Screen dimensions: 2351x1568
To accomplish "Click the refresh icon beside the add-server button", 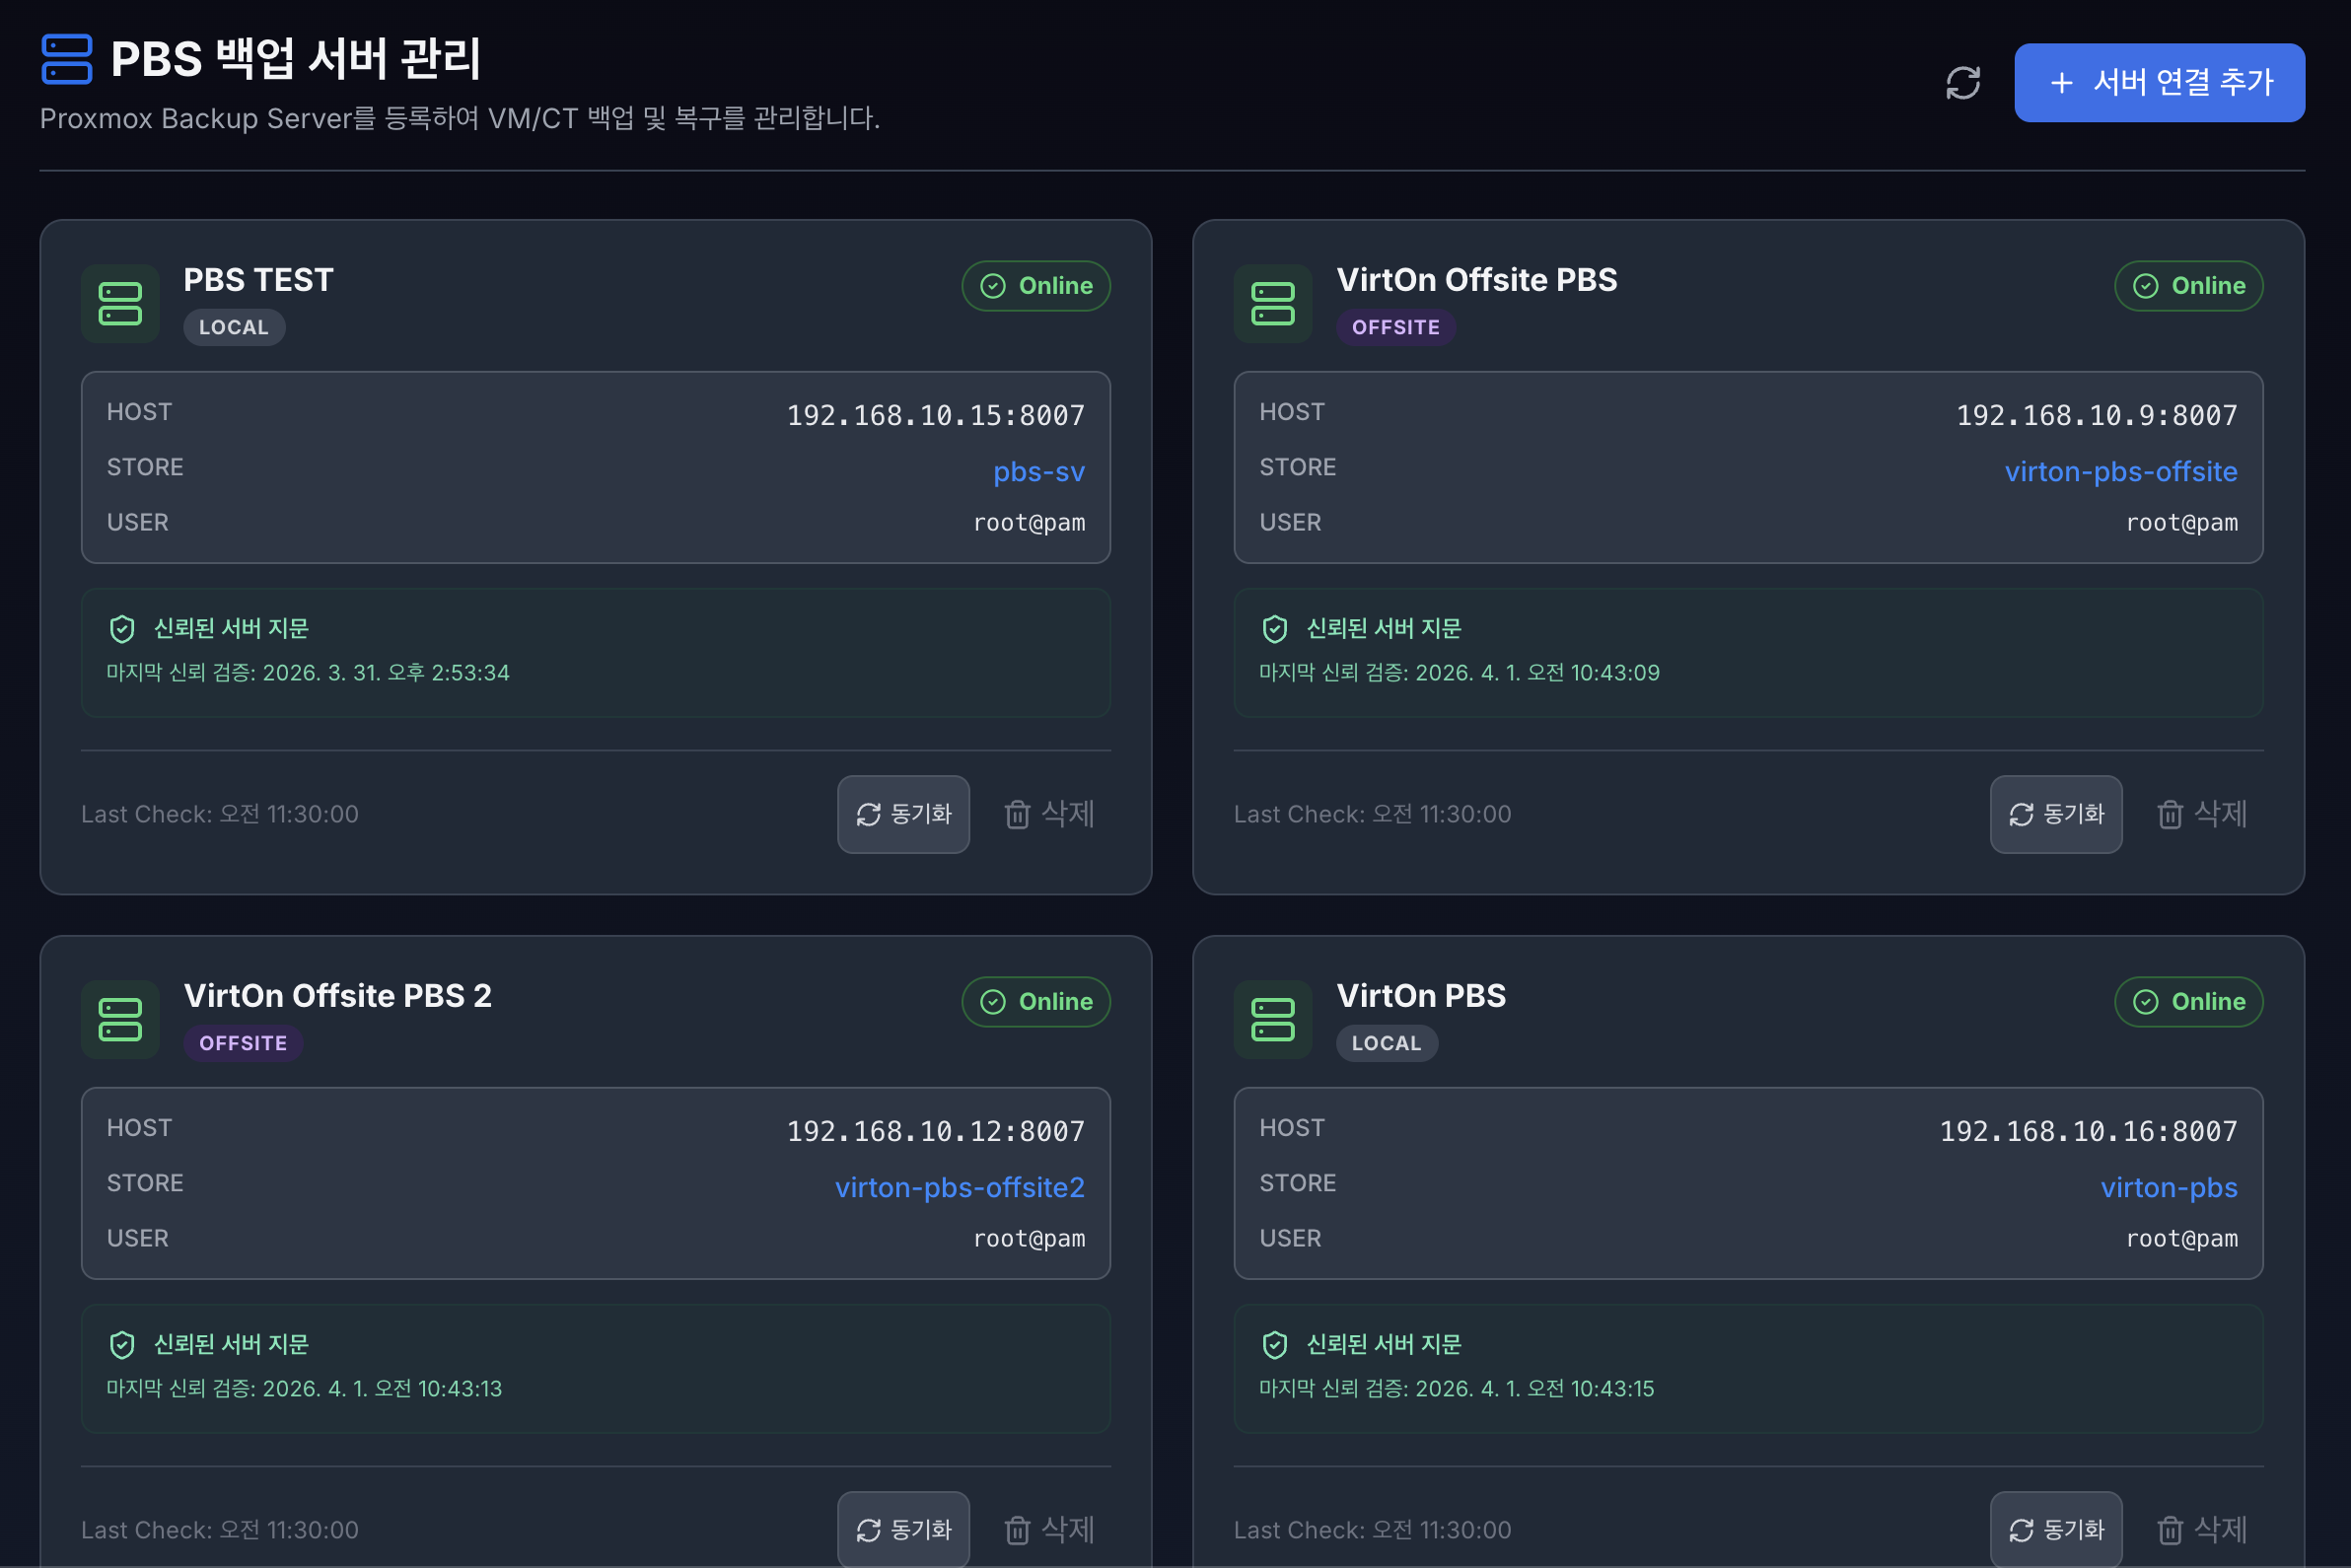I will [1962, 83].
